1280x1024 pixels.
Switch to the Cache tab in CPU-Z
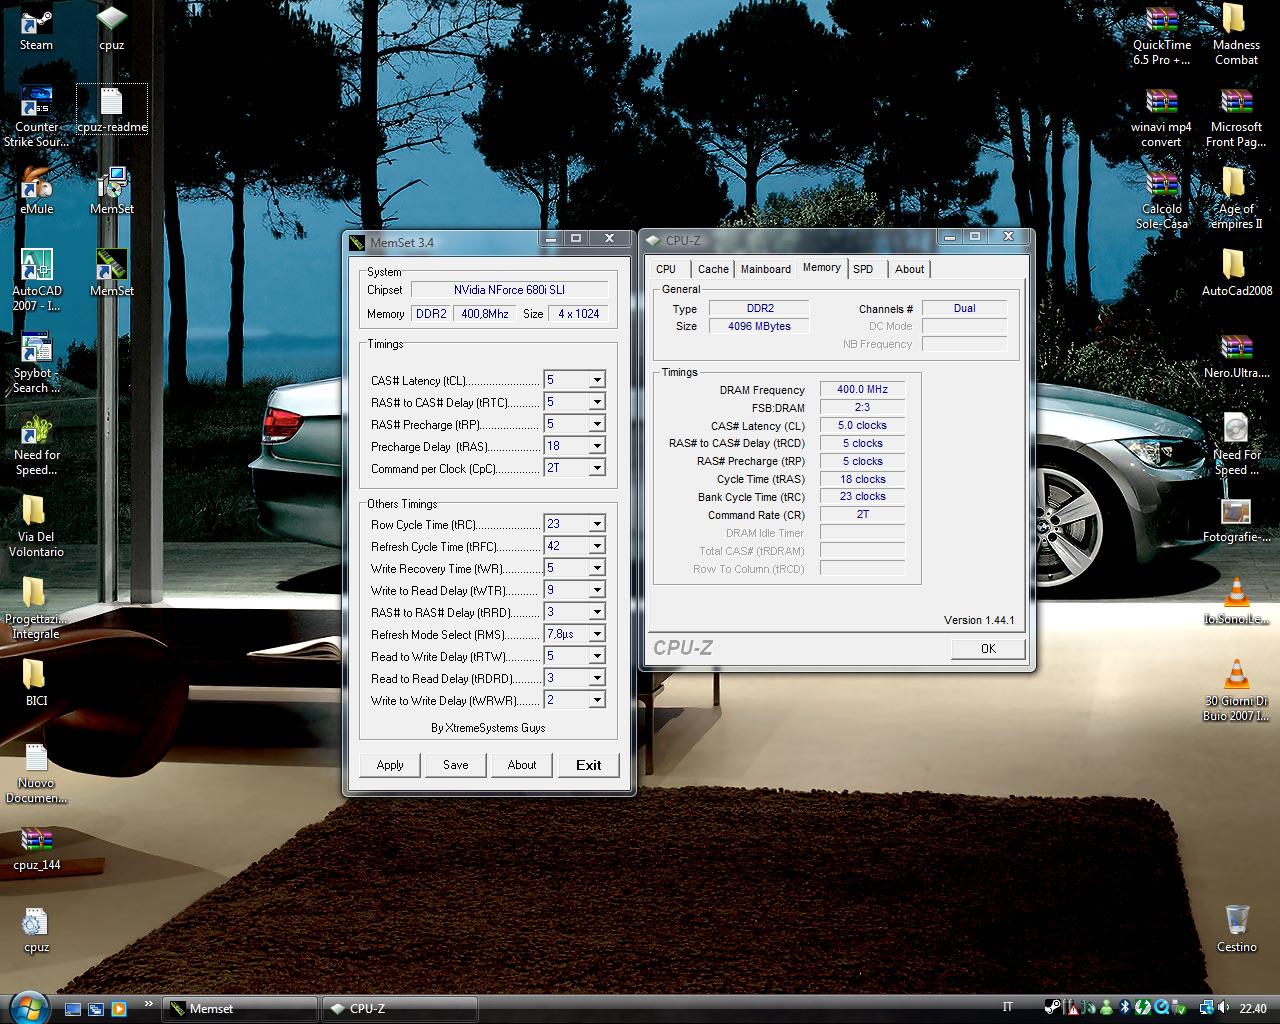click(x=713, y=269)
